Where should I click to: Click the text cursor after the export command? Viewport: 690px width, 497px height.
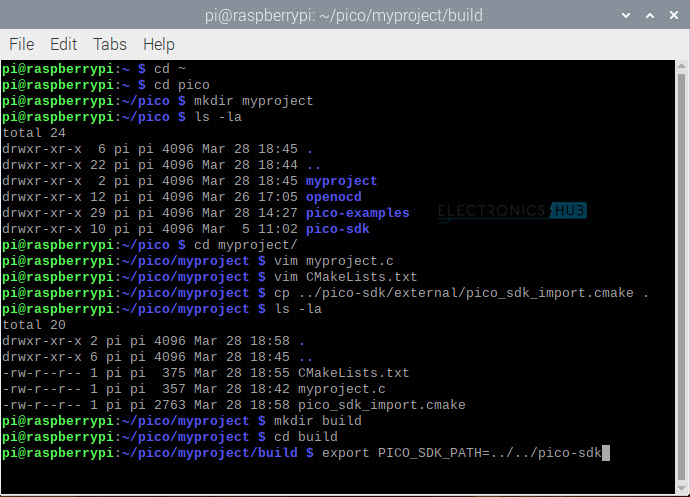[606, 453]
